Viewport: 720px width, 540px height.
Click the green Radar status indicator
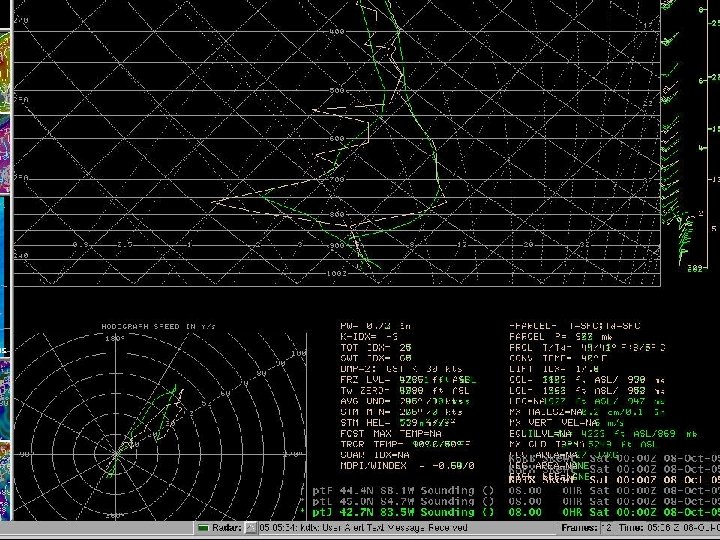(x=203, y=528)
